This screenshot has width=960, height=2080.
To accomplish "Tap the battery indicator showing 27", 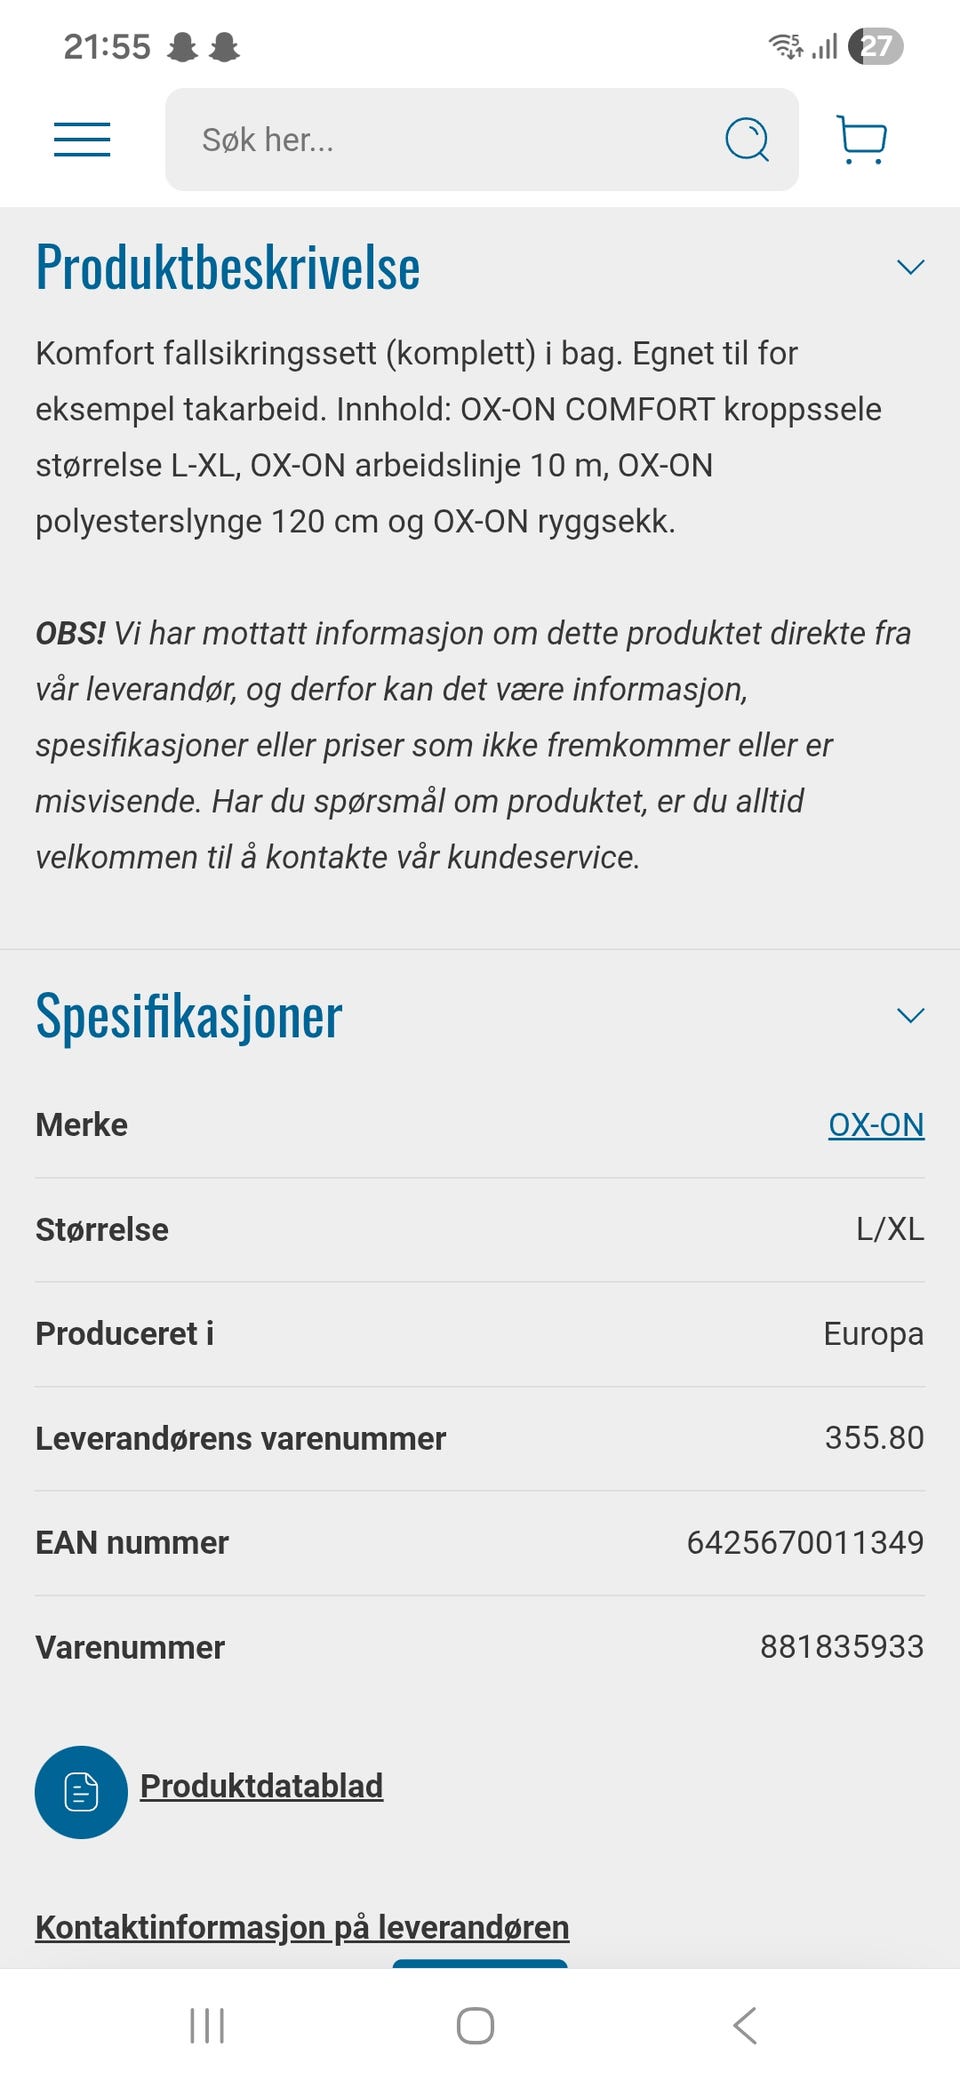I will tap(875, 45).
